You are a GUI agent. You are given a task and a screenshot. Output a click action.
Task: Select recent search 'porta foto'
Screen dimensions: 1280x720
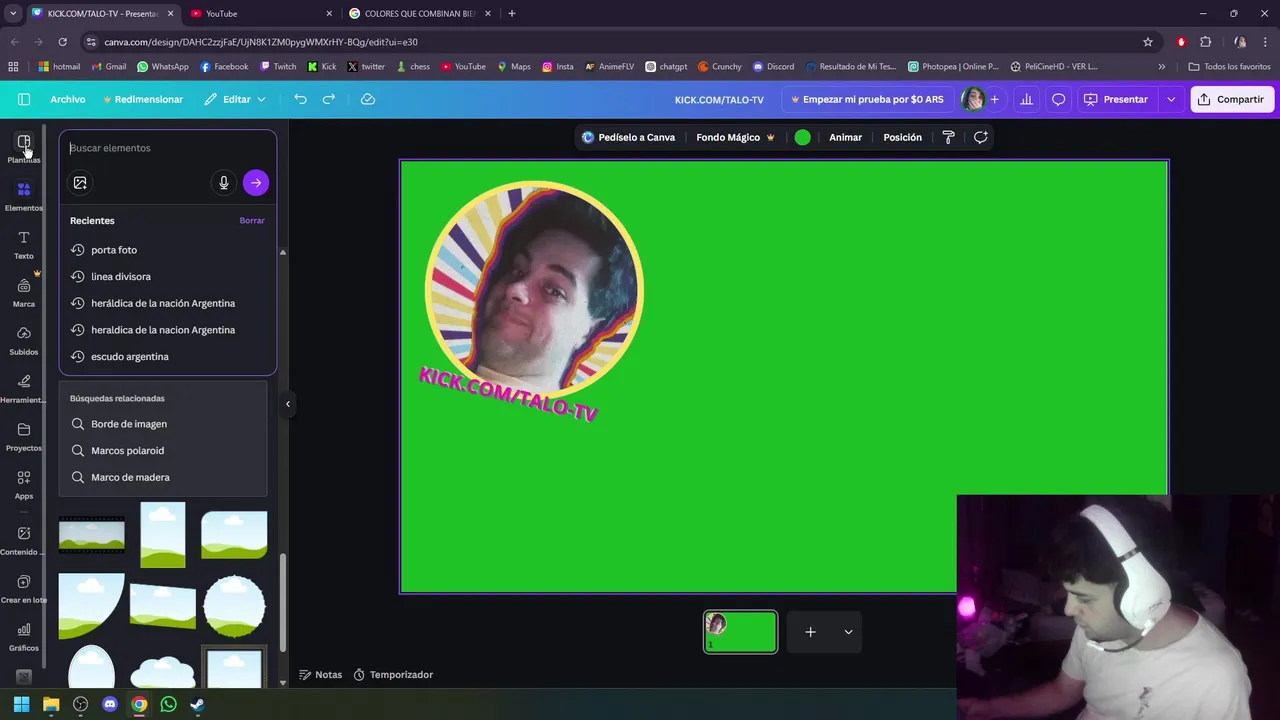(x=167, y=250)
